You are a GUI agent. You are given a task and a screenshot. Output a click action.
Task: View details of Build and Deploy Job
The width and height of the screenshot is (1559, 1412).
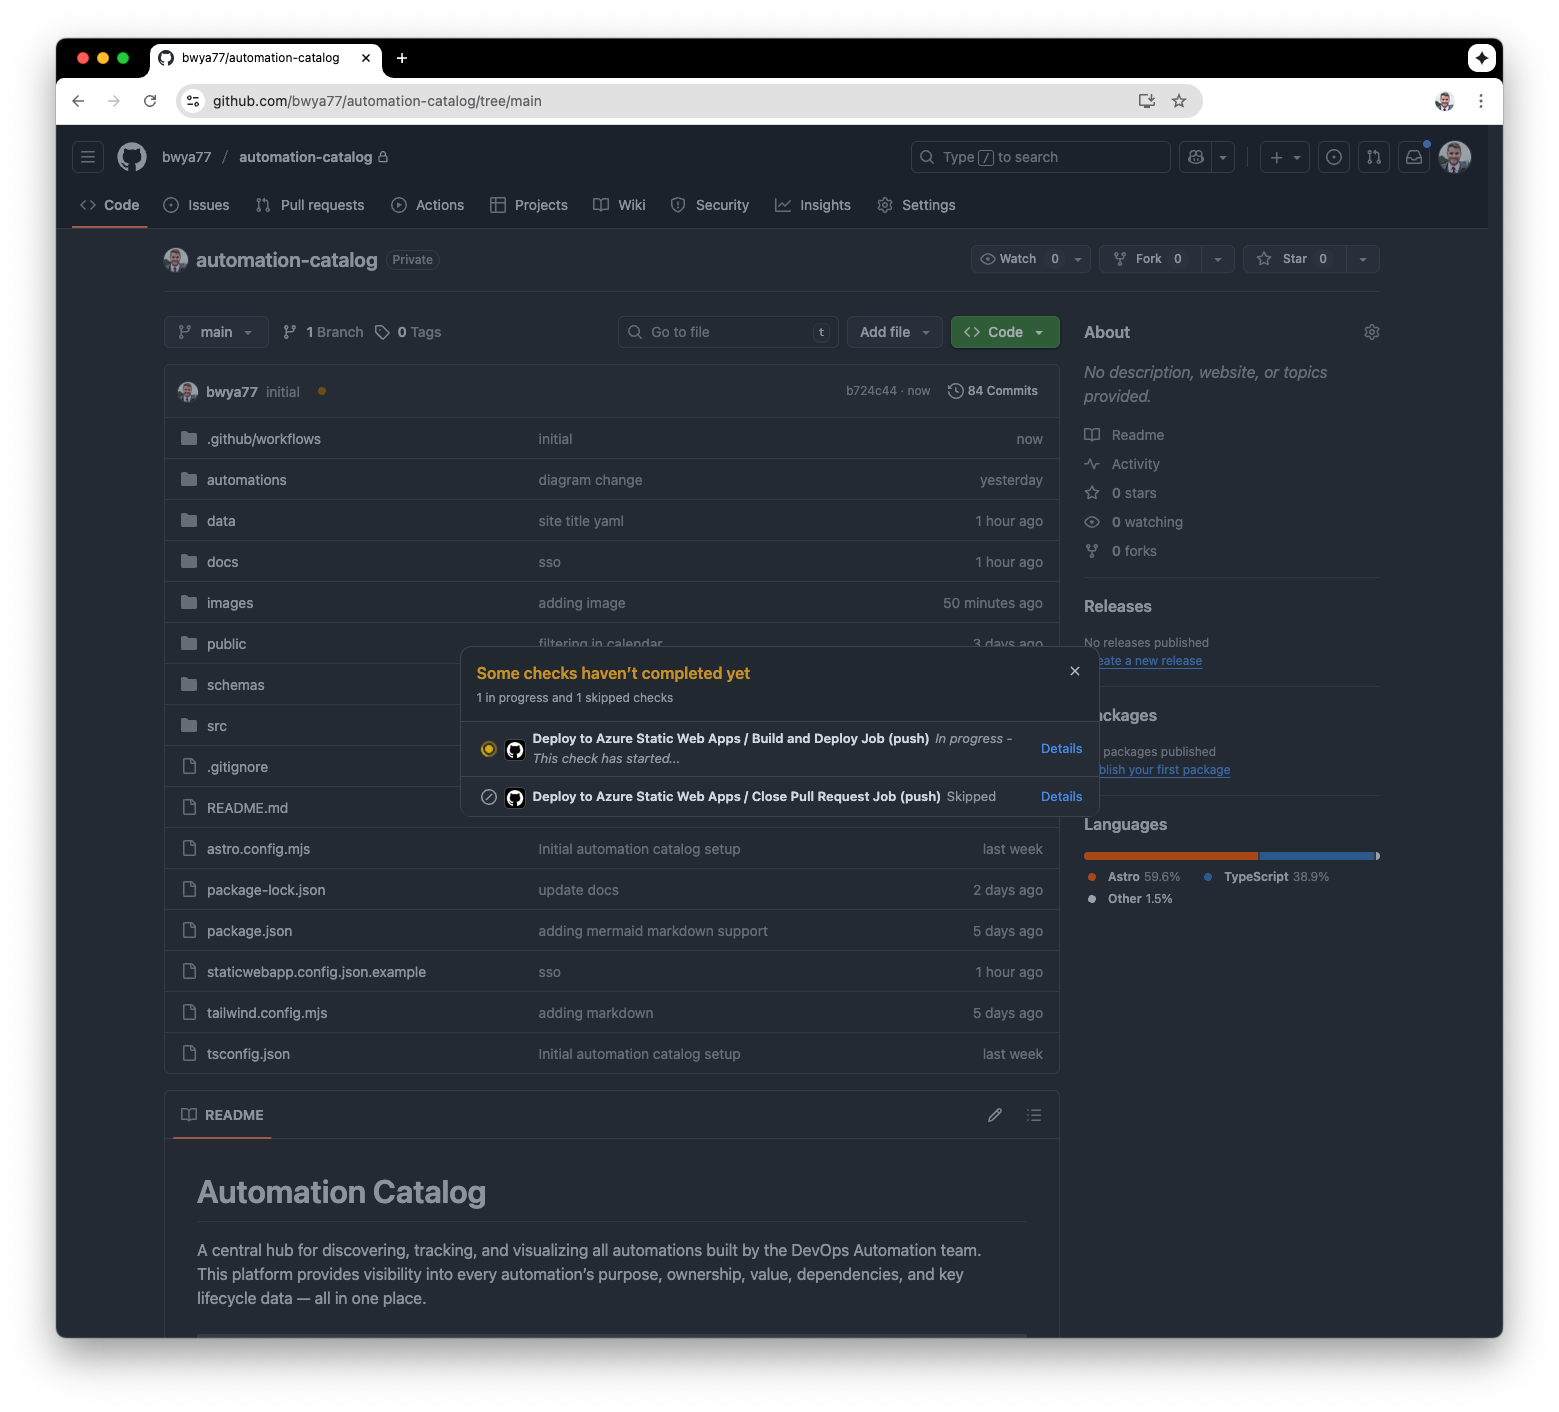click(1061, 749)
